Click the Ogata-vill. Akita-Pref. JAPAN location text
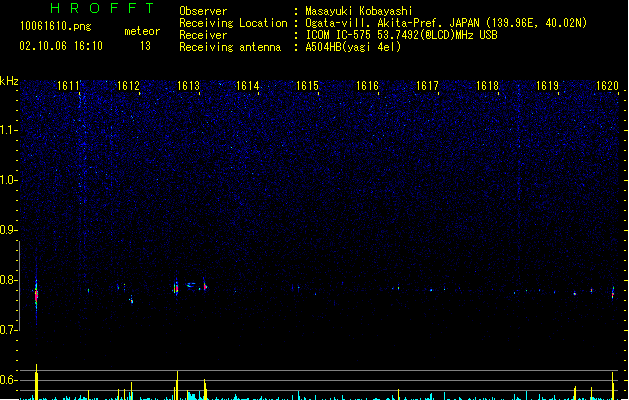 point(446,23)
